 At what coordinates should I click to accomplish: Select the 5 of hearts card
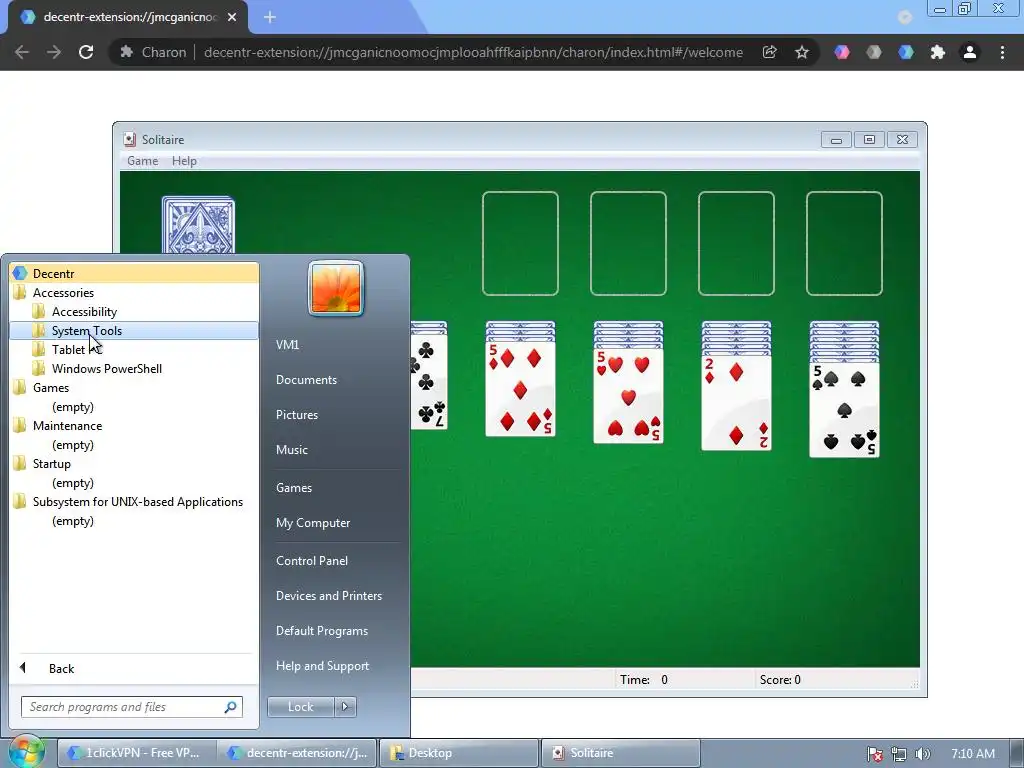(628, 396)
